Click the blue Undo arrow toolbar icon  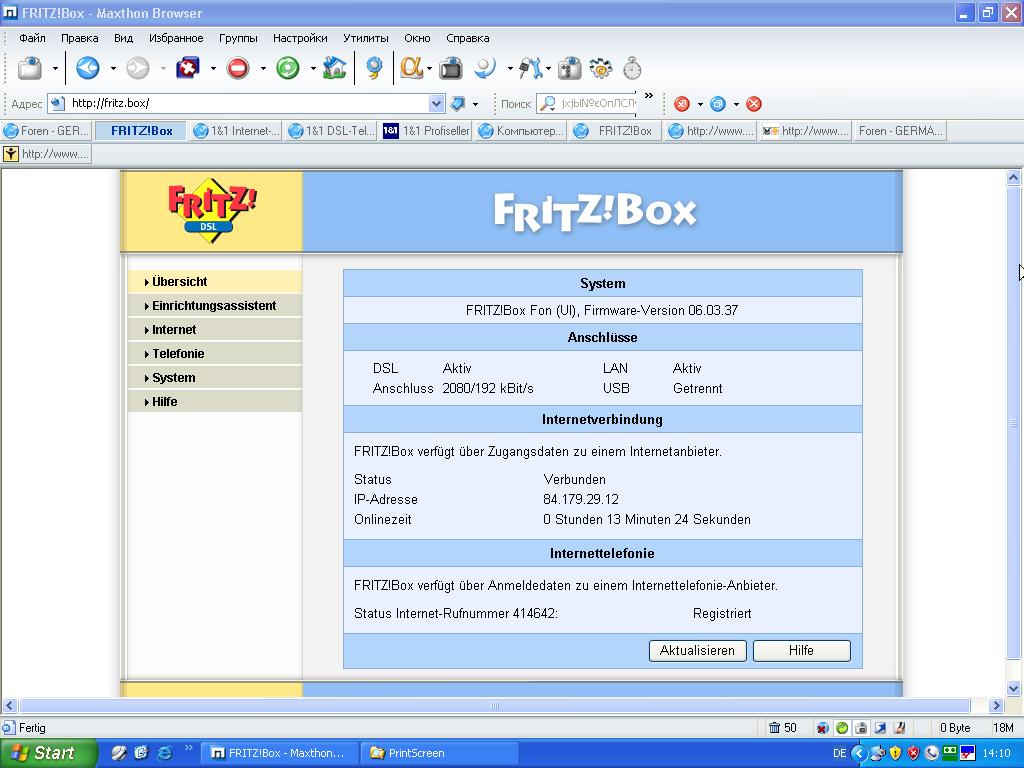click(x=485, y=68)
